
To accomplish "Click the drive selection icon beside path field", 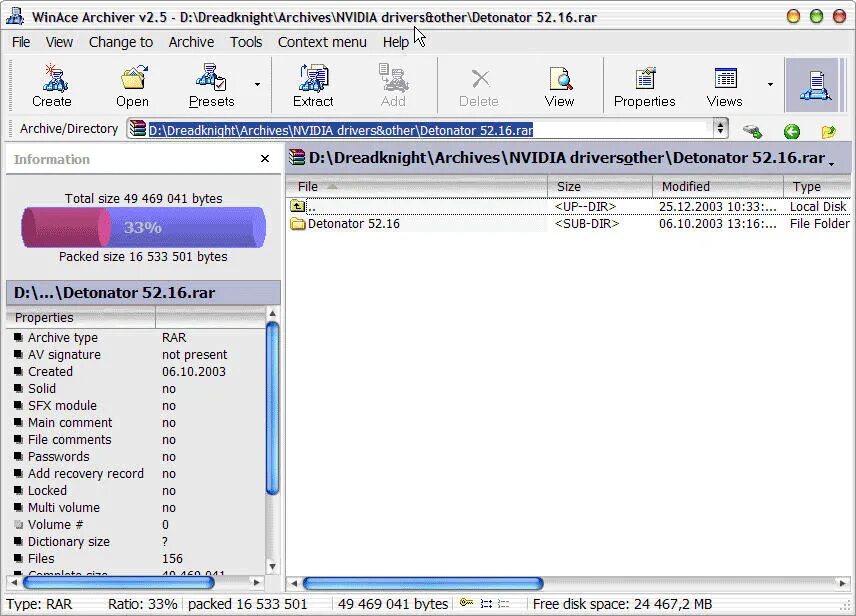I will 753,131.
